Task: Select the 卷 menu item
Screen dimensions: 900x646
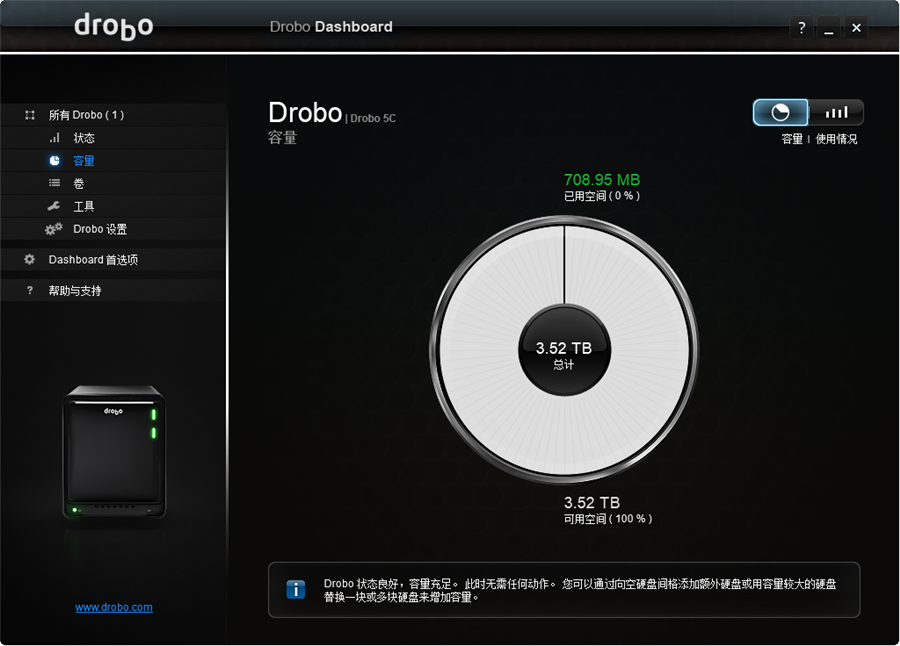Action: pyautogui.click(x=79, y=184)
